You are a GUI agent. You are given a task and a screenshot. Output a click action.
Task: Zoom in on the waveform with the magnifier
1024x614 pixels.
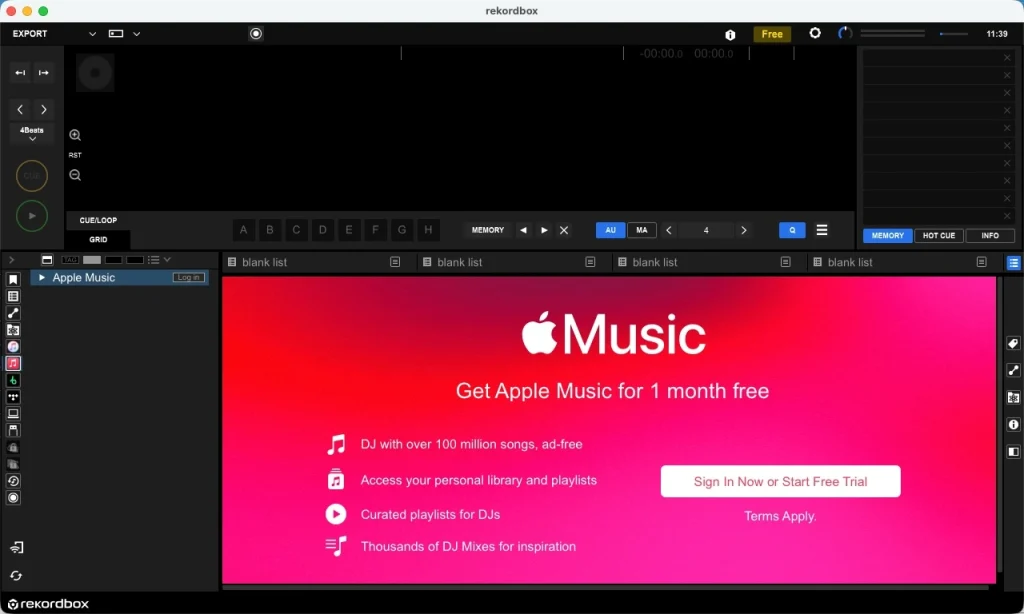(x=75, y=134)
